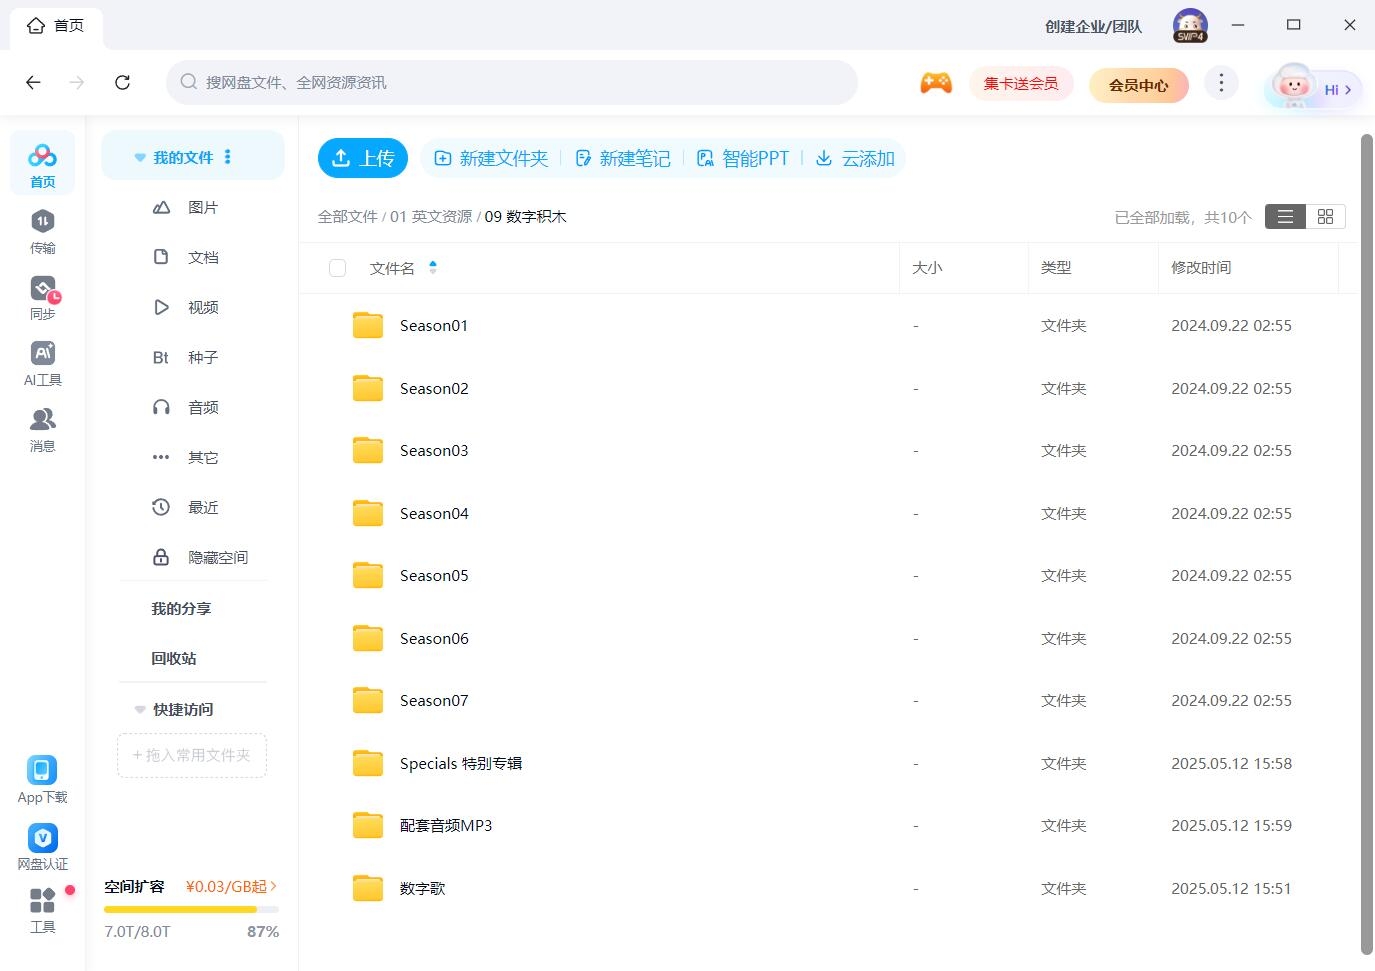Viewport: 1375px width, 971px height.
Task: Click the SVIP4 user avatar
Action: (1190, 25)
